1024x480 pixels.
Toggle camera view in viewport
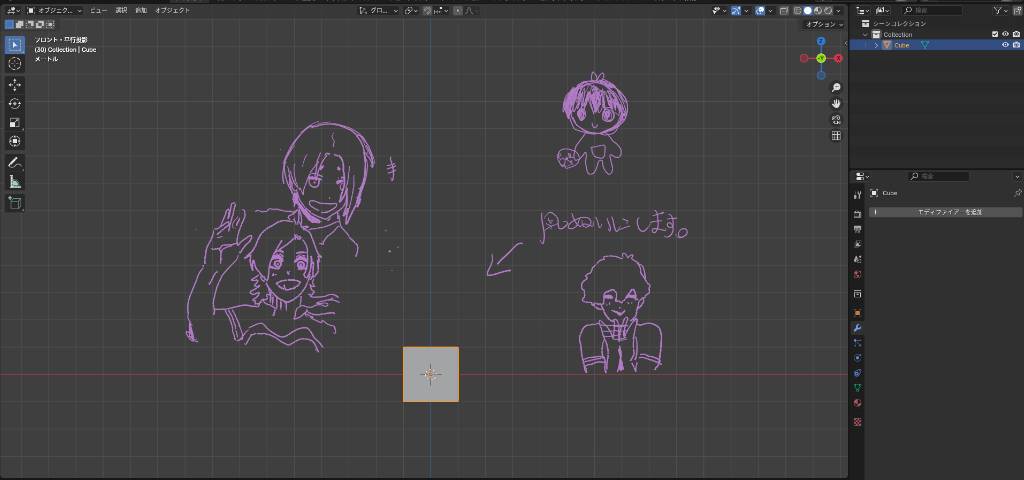click(836, 120)
